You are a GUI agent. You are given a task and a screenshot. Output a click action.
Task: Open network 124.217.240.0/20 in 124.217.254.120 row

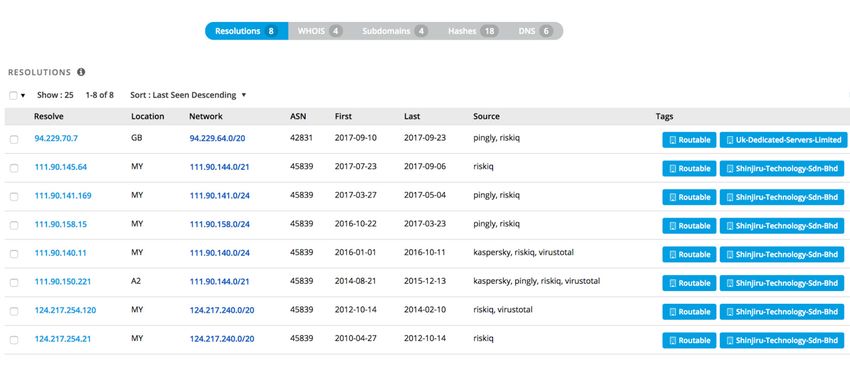[222, 310]
